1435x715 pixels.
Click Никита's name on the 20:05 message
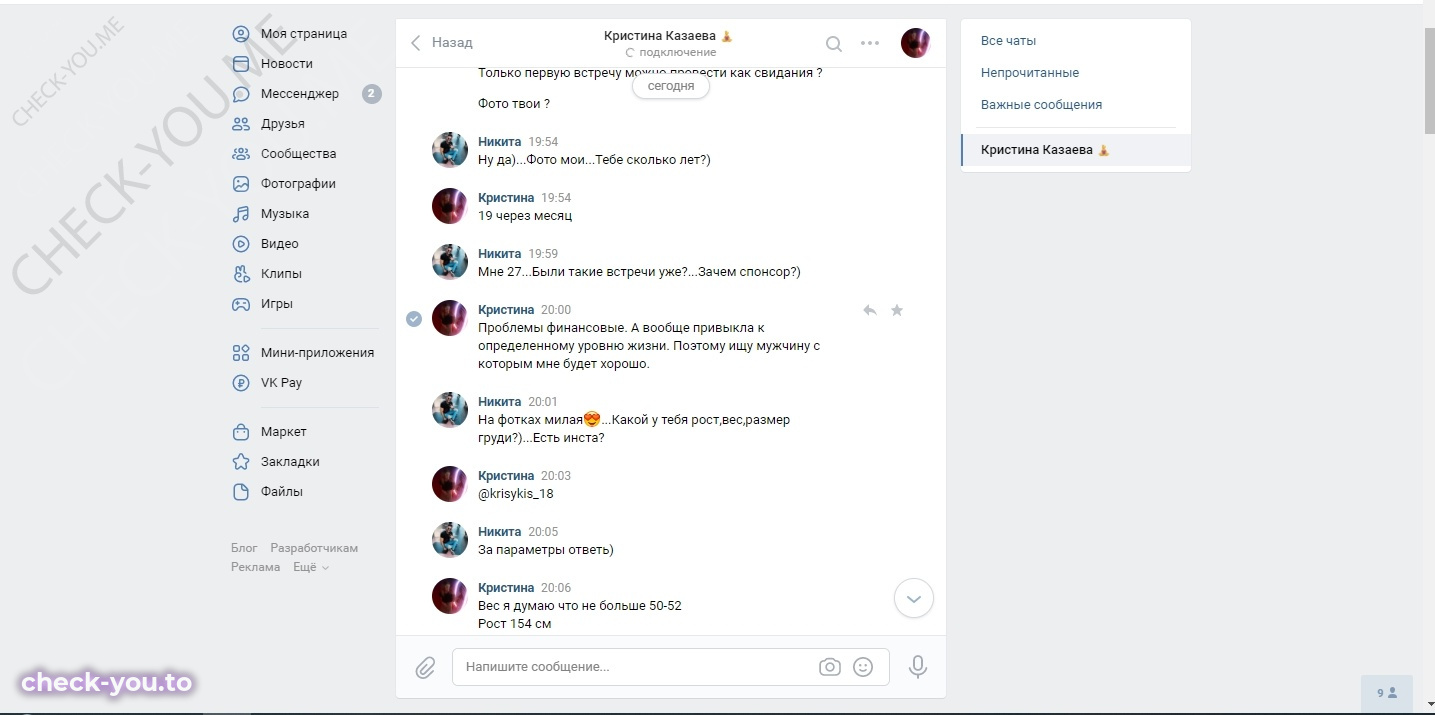coord(500,532)
